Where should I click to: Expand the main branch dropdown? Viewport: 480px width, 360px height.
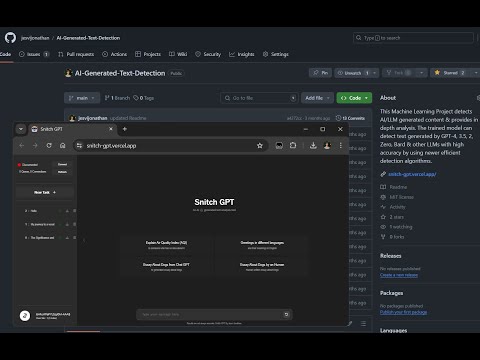point(82,98)
